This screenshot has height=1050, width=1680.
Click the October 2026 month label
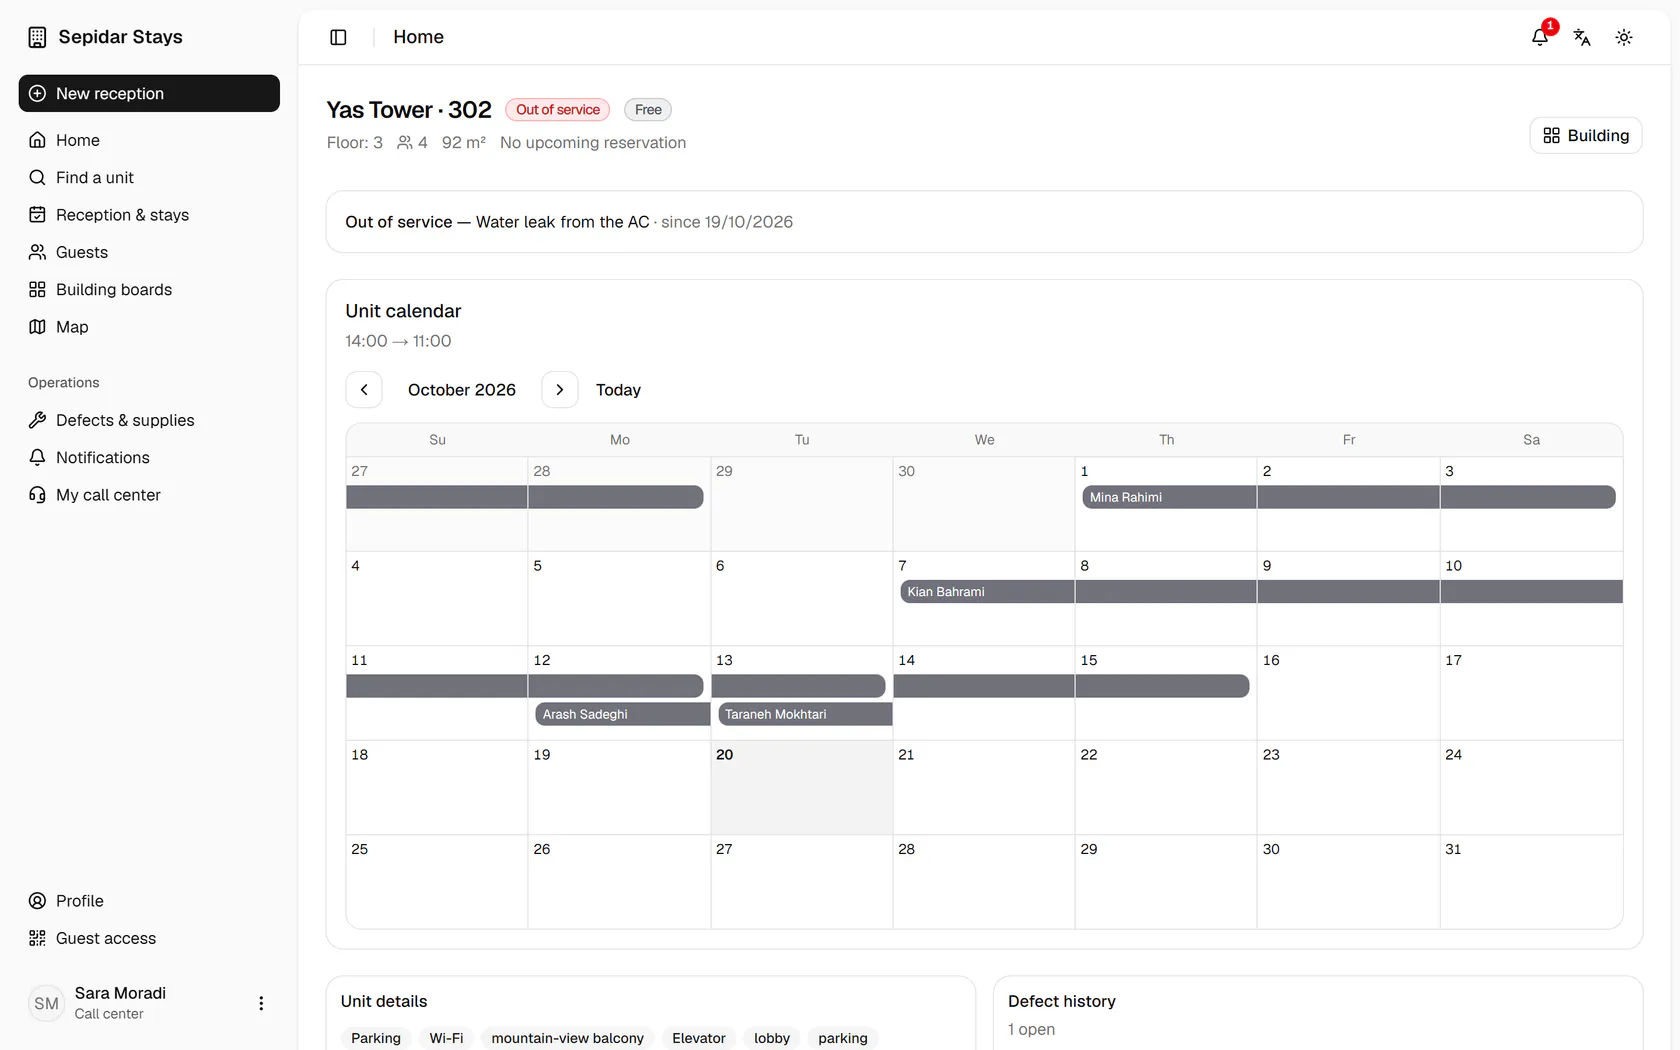click(462, 390)
